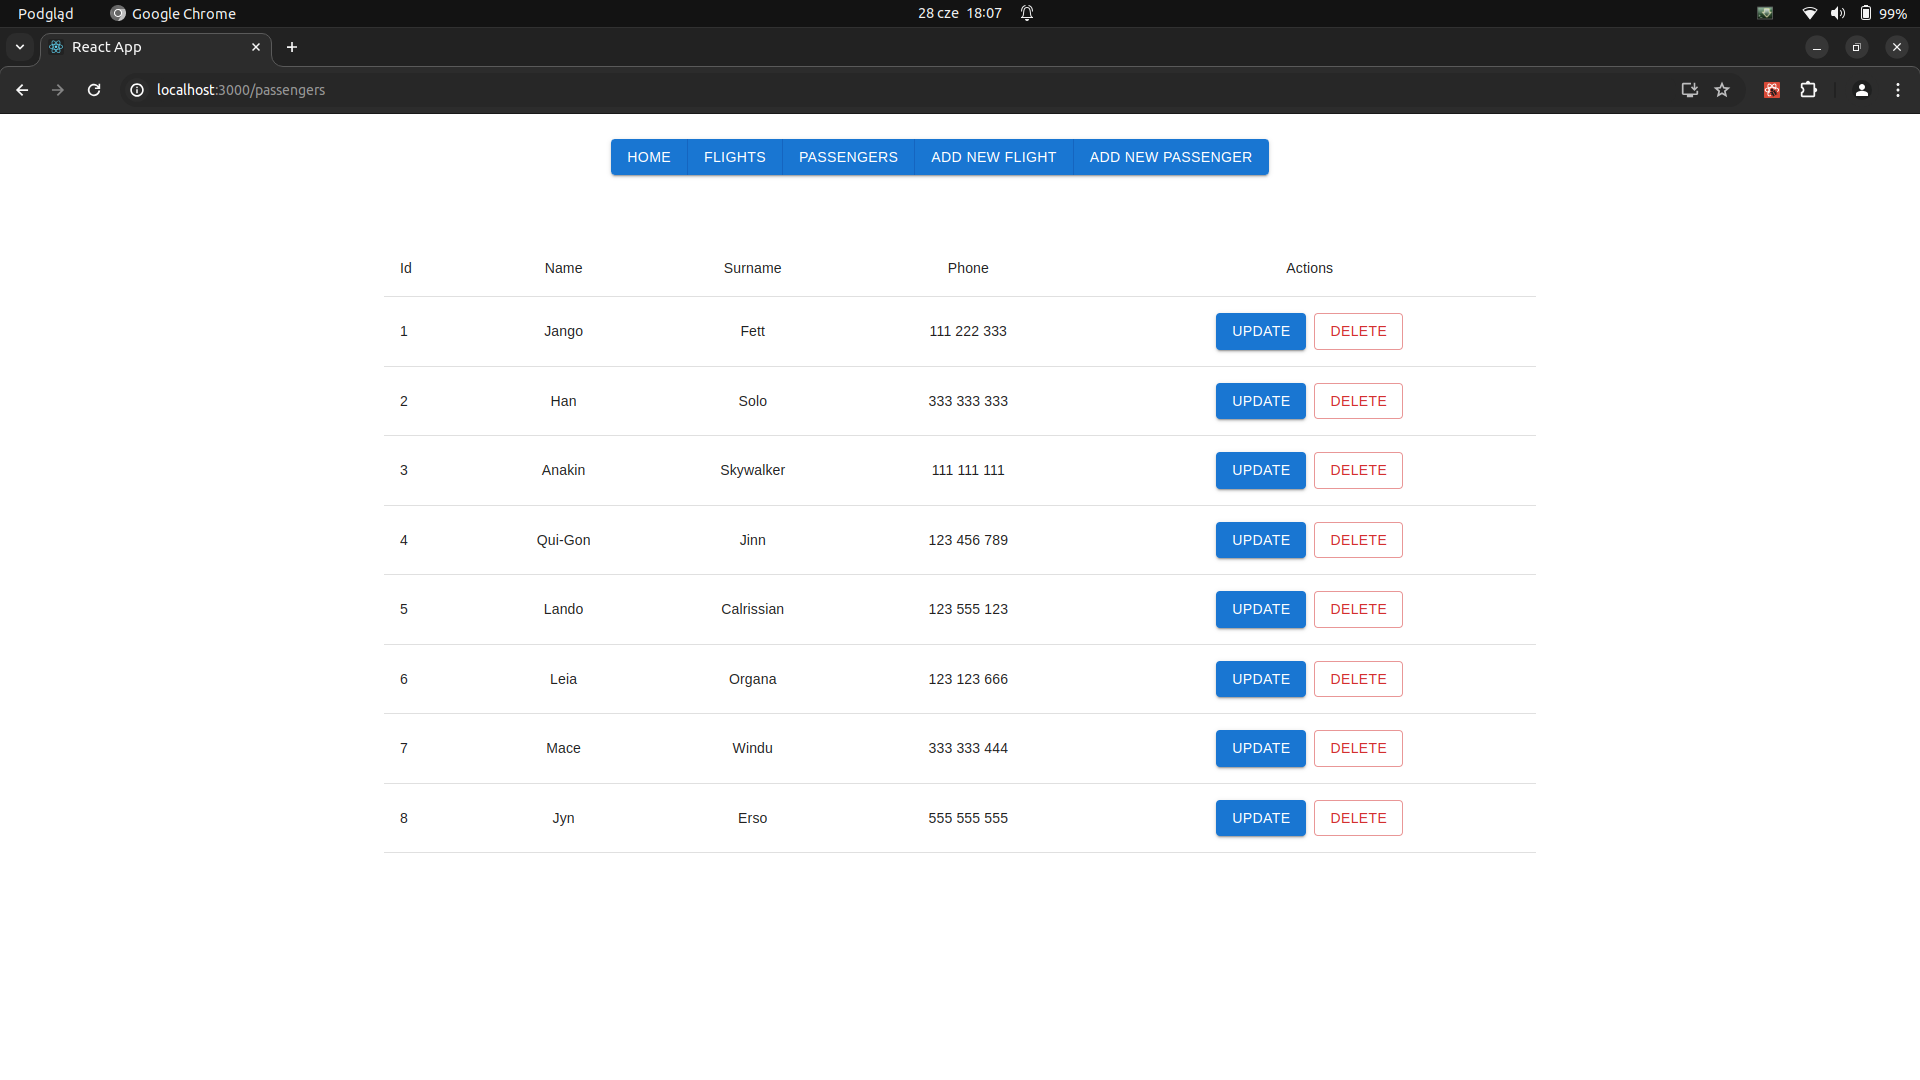
Task: Open the clock and notifications menu
Action: point(960,13)
